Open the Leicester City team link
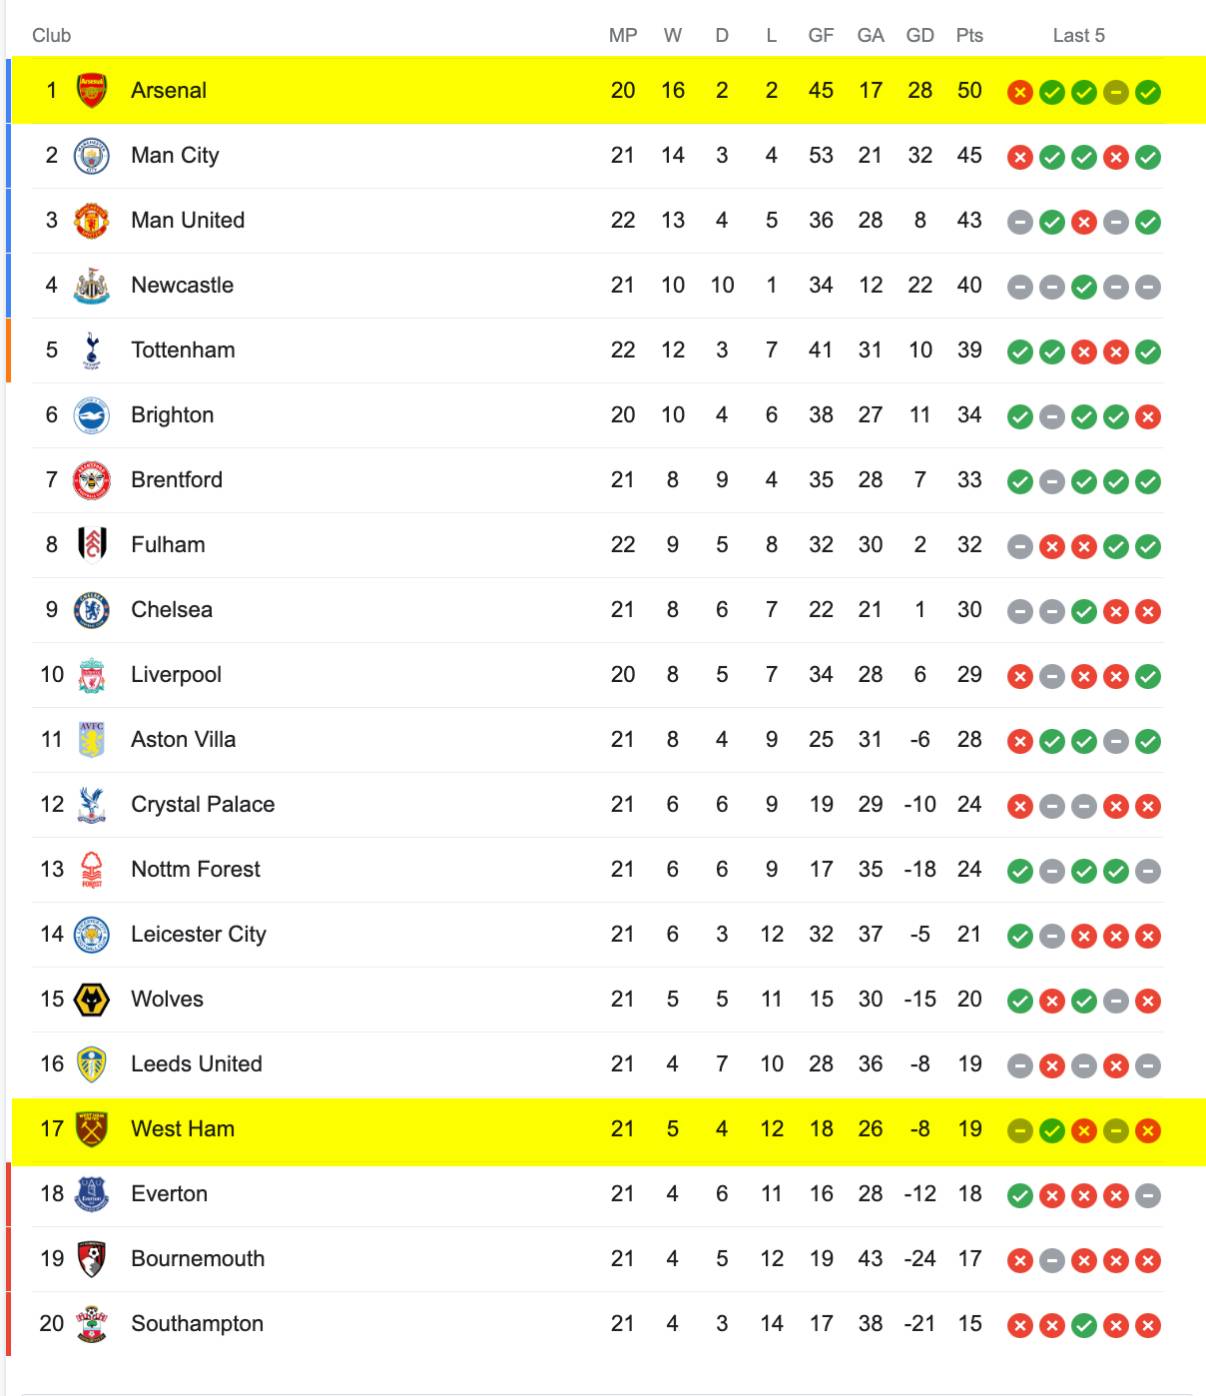1206x1396 pixels. tap(198, 934)
